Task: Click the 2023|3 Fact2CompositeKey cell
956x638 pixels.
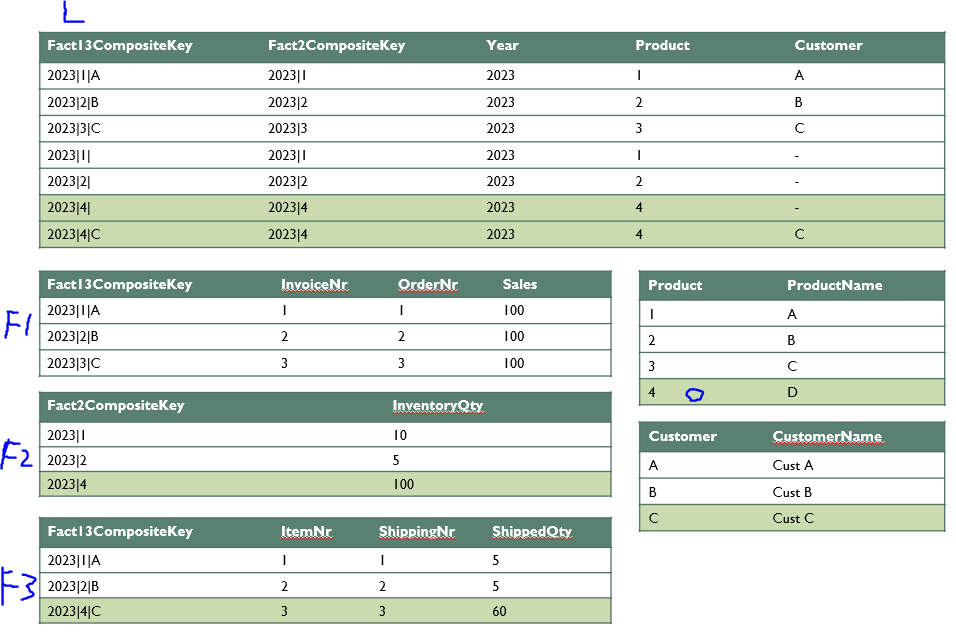Action: (288, 129)
